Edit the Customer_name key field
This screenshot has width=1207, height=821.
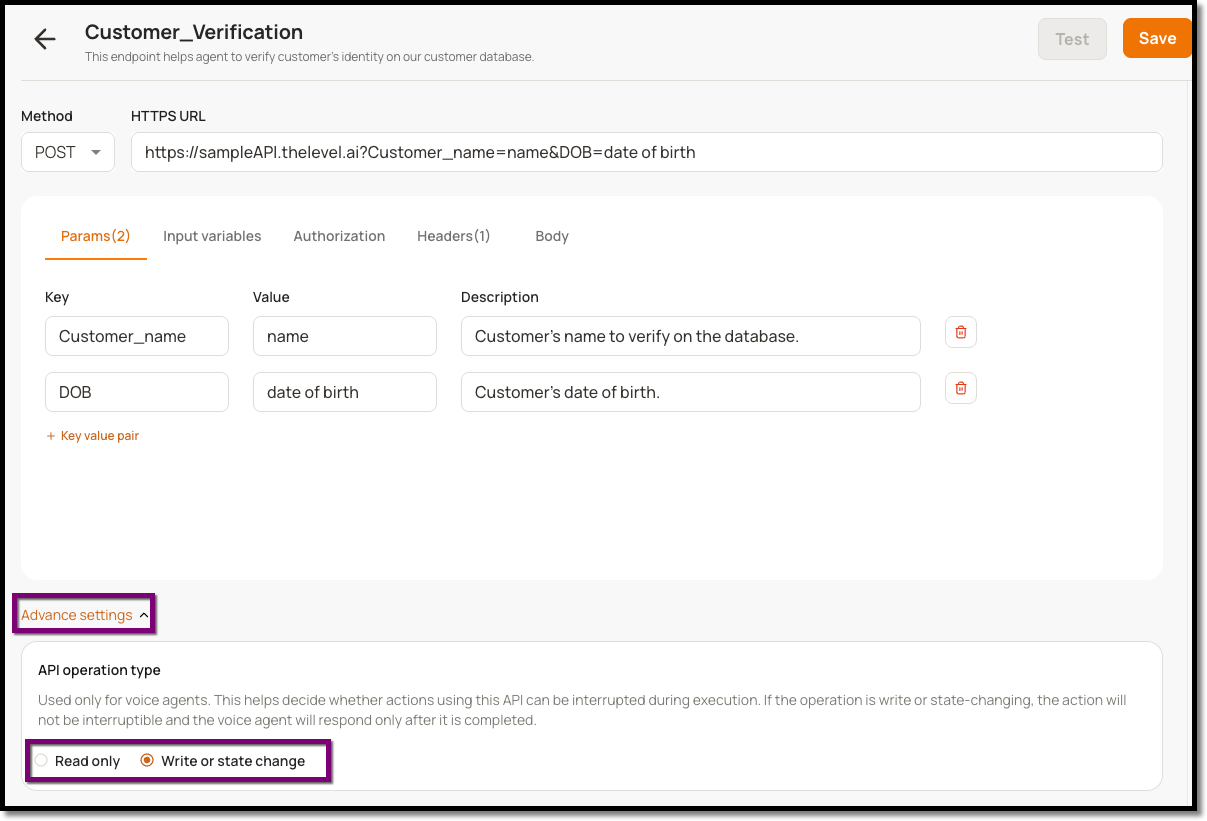pos(137,336)
